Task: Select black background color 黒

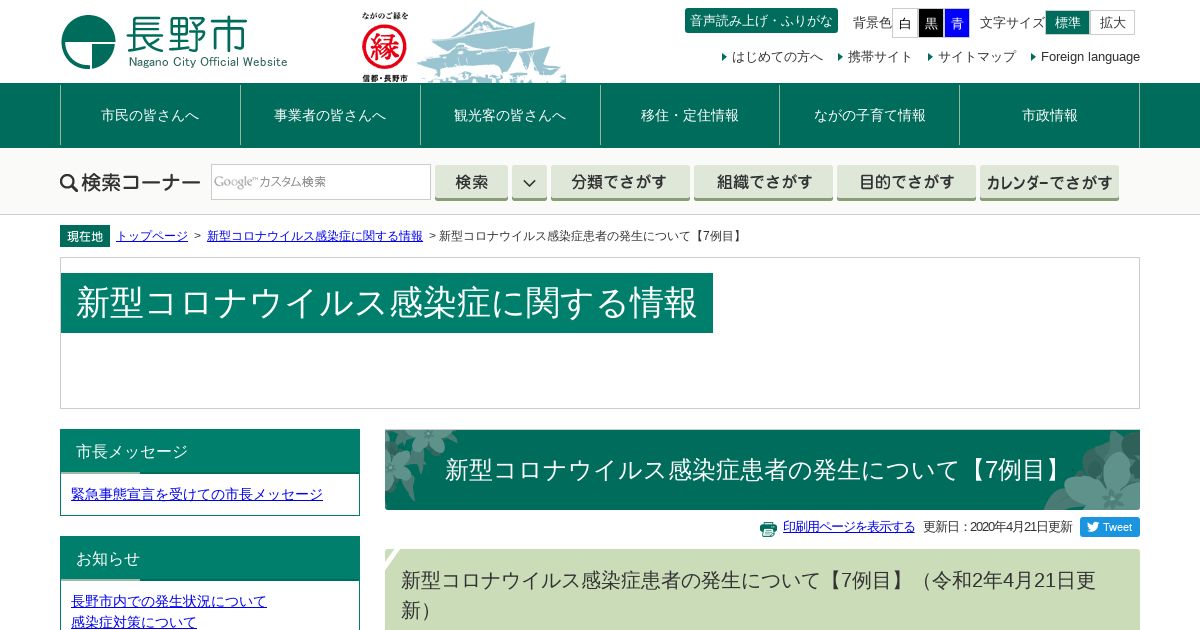Action: point(931,22)
